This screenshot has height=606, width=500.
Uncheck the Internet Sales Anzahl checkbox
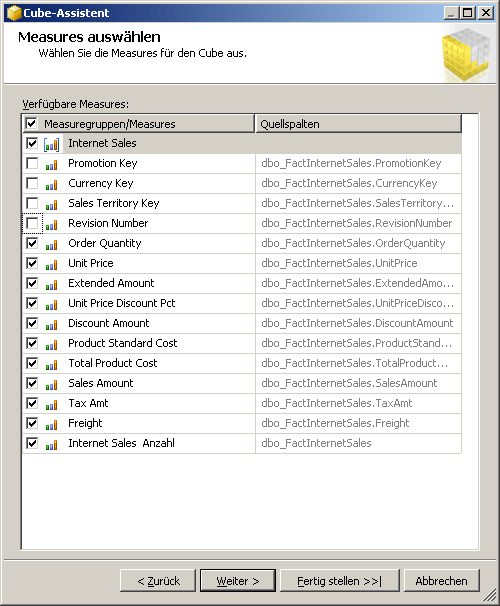coord(32,443)
